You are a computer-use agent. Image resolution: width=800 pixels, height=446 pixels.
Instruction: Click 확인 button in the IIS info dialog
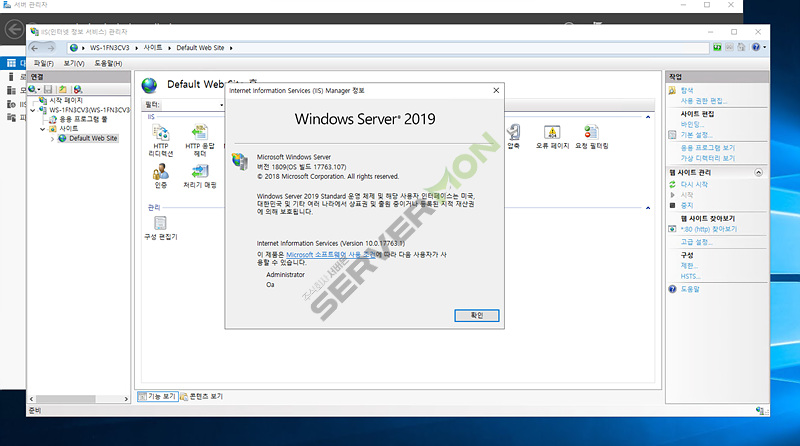point(477,315)
